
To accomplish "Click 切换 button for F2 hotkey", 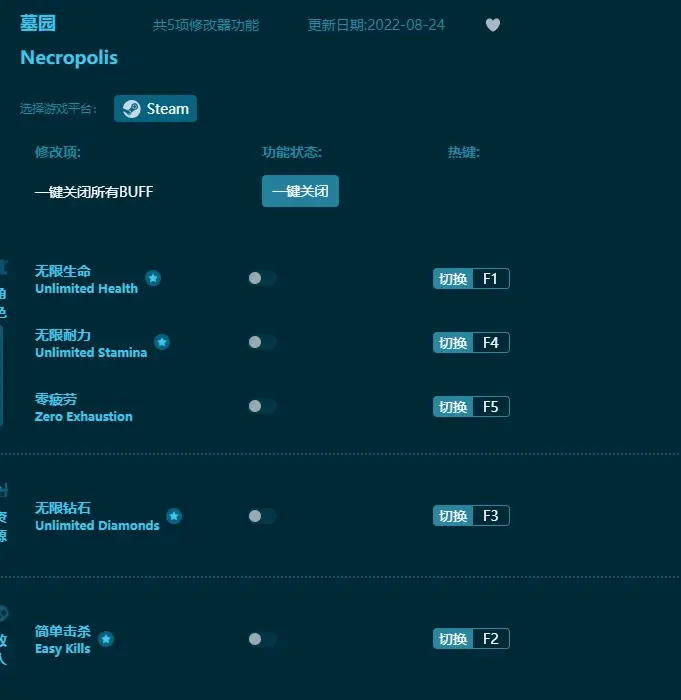I will coord(453,639).
